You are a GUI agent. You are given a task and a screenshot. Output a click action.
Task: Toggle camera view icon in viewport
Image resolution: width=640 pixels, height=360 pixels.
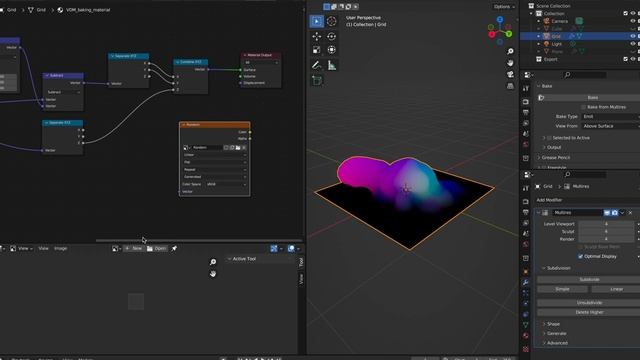tap(510, 74)
